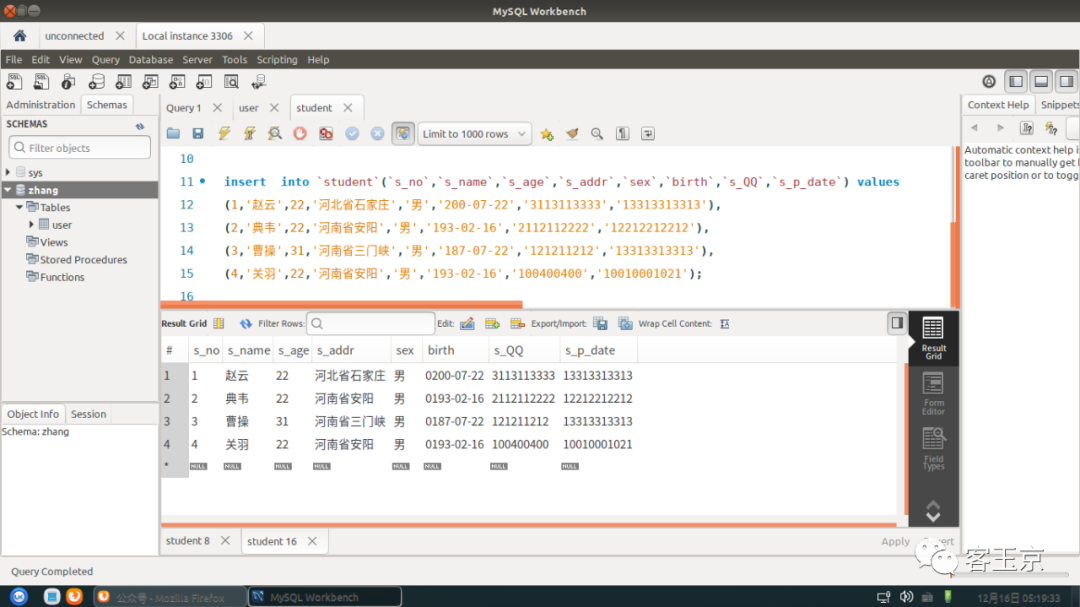Open a script file in editor
Viewport: 1080px width, 607px height.
tap(173, 134)
